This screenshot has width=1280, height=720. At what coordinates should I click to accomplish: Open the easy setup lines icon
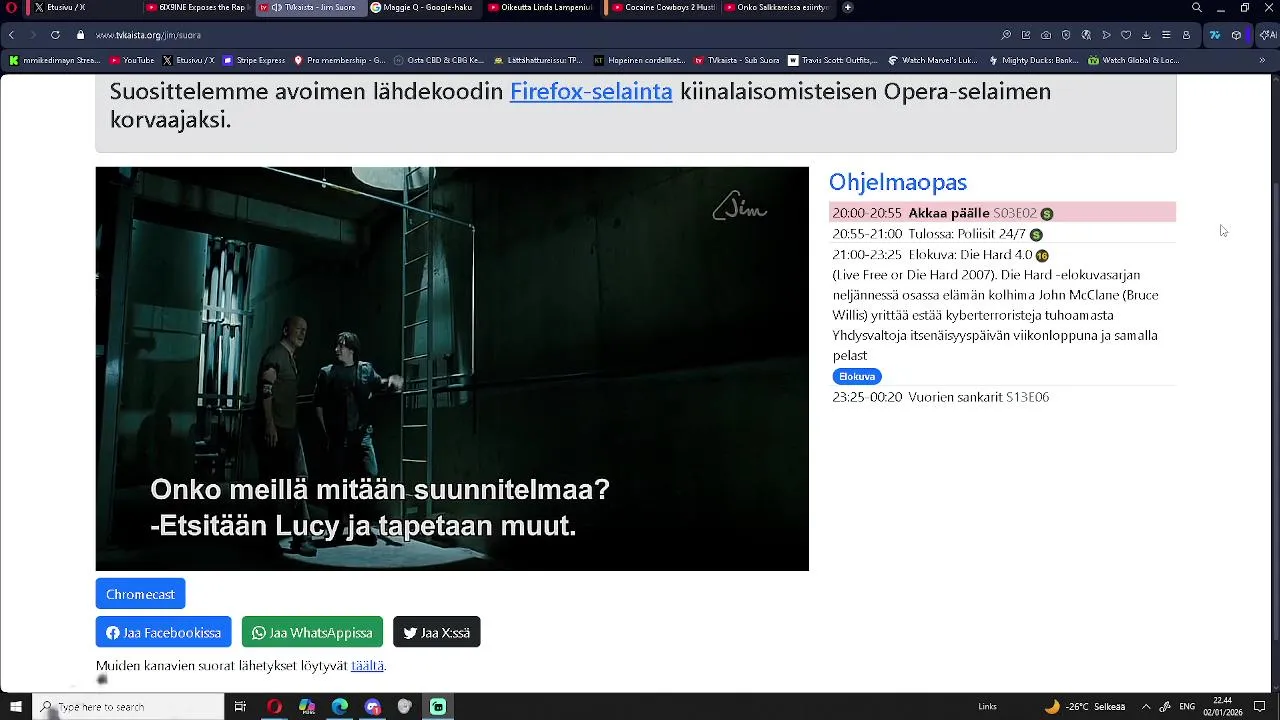pyautogui.click(x=1166, y=35)
